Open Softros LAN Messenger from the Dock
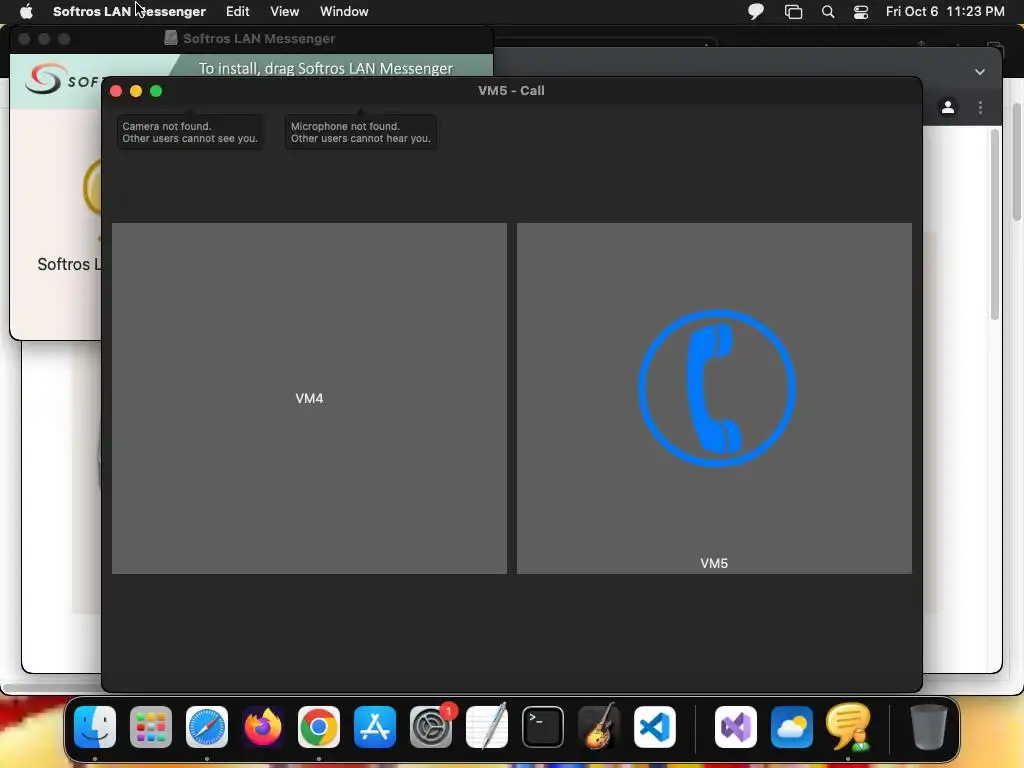The image size is (1024, 768). (x=848, y=726)
